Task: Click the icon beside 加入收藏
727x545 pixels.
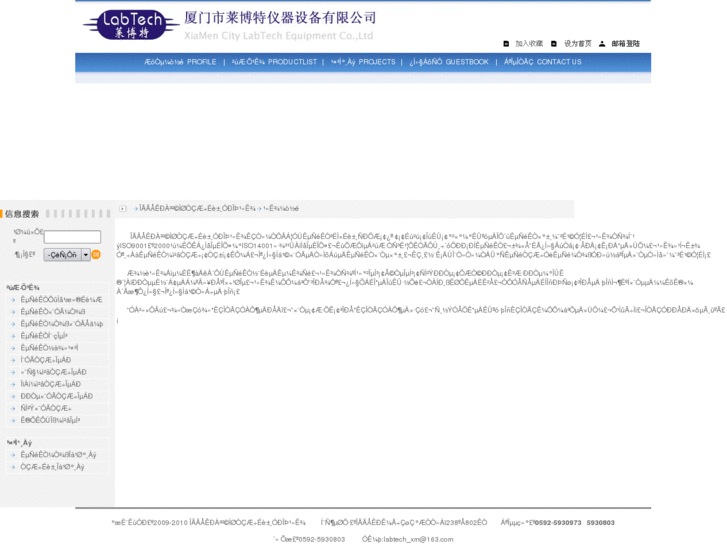Action: (506, 44)
